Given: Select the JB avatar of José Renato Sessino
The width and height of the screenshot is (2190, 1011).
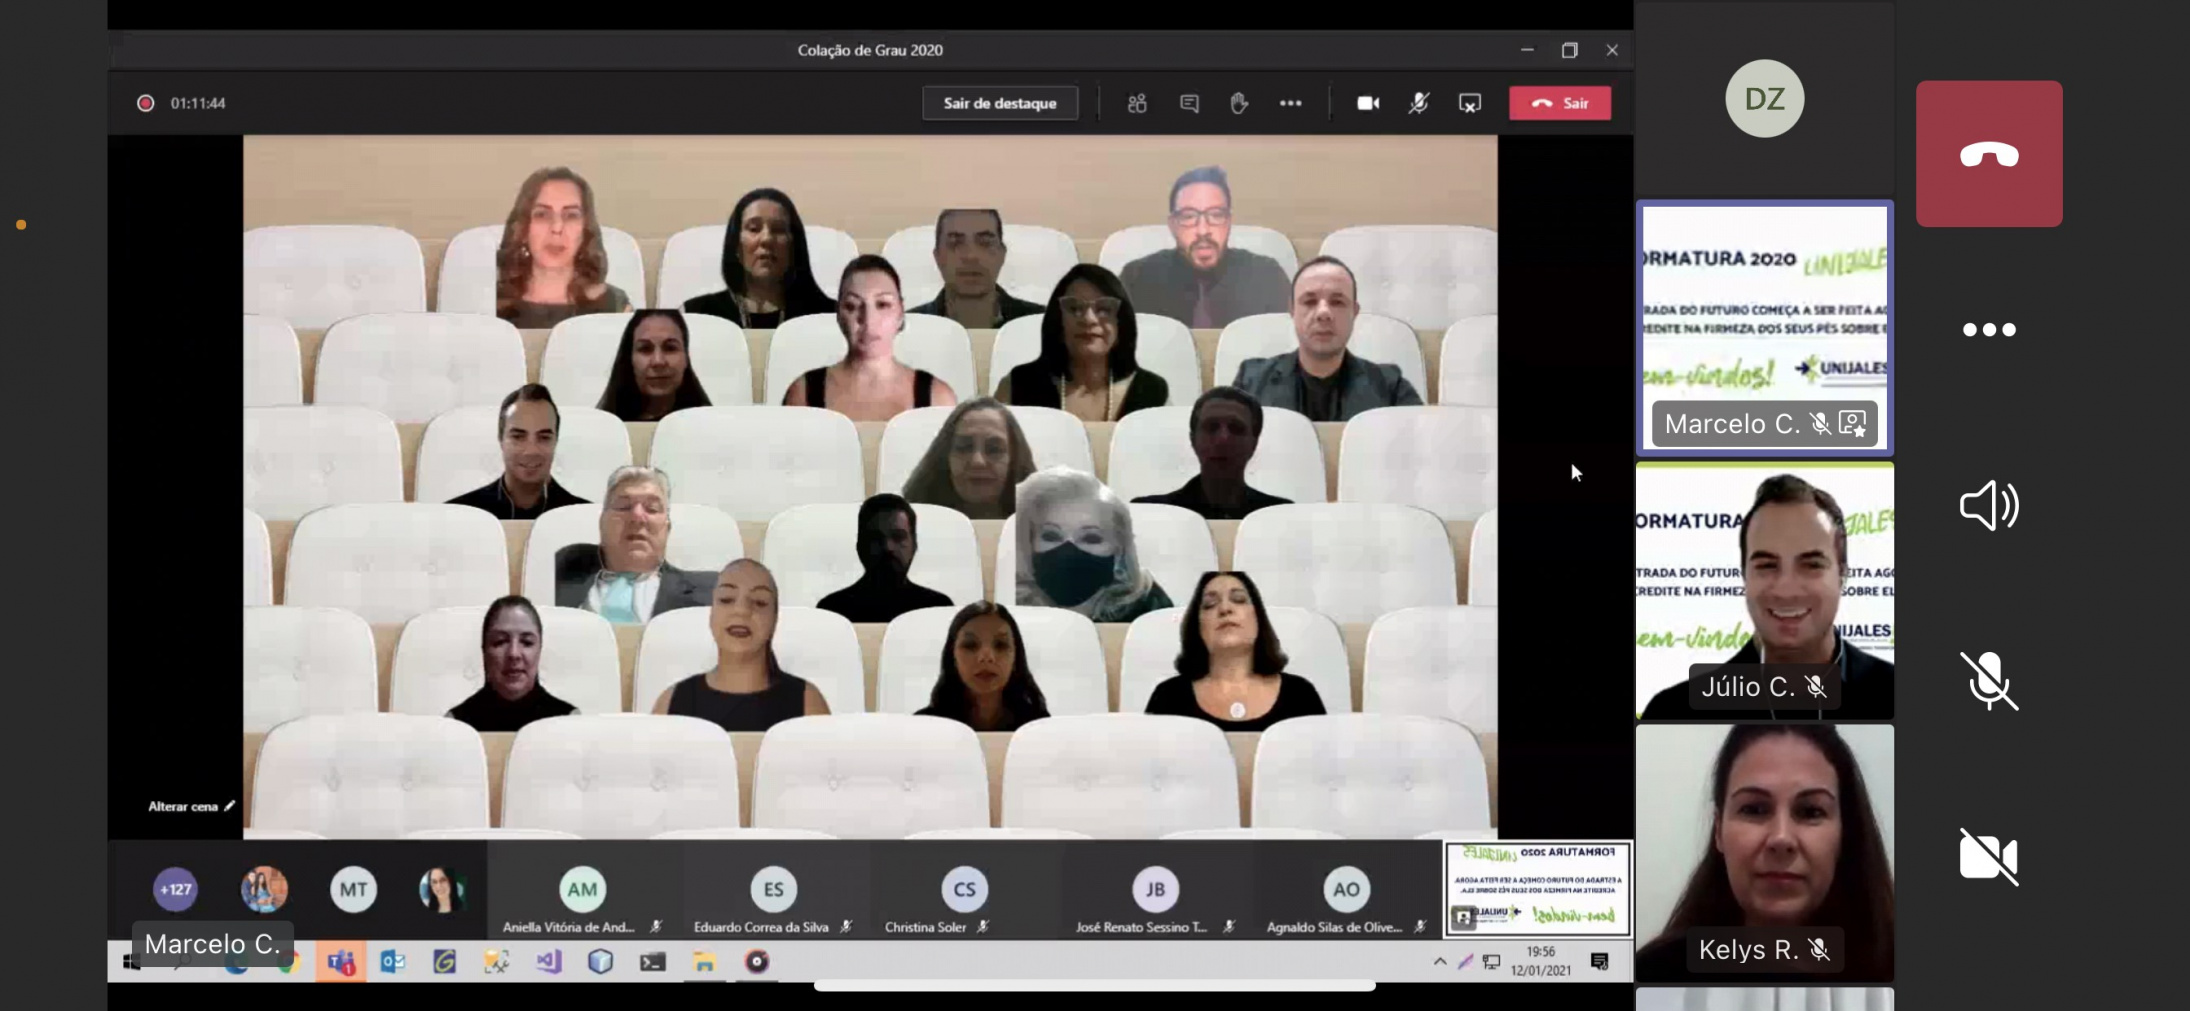Looking at the screenshot, I should click(x=1155, y=889).
